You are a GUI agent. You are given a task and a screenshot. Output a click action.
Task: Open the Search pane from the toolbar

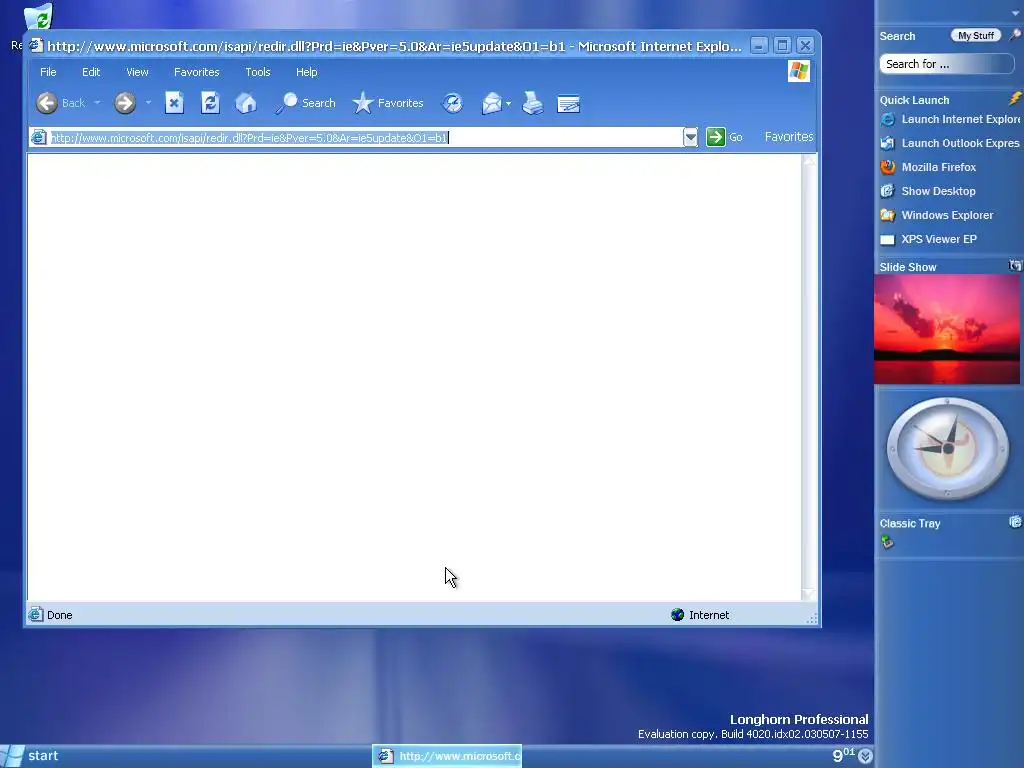coord(305,103)
